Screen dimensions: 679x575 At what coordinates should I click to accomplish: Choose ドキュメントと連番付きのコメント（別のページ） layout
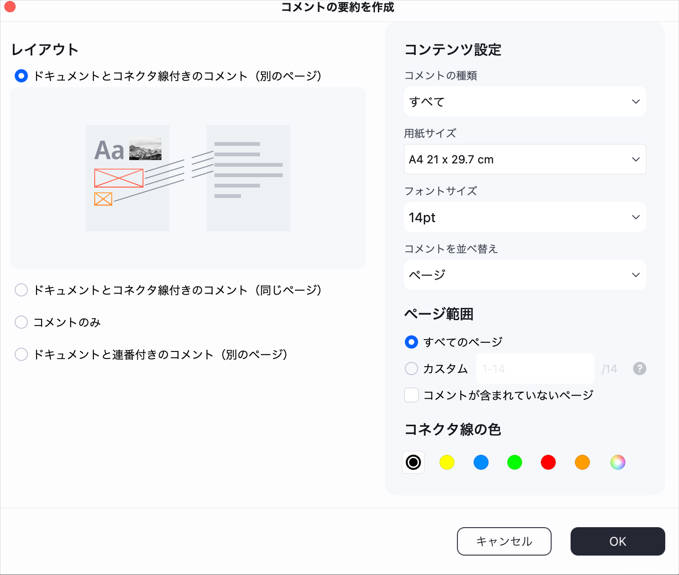click(21, 354)
